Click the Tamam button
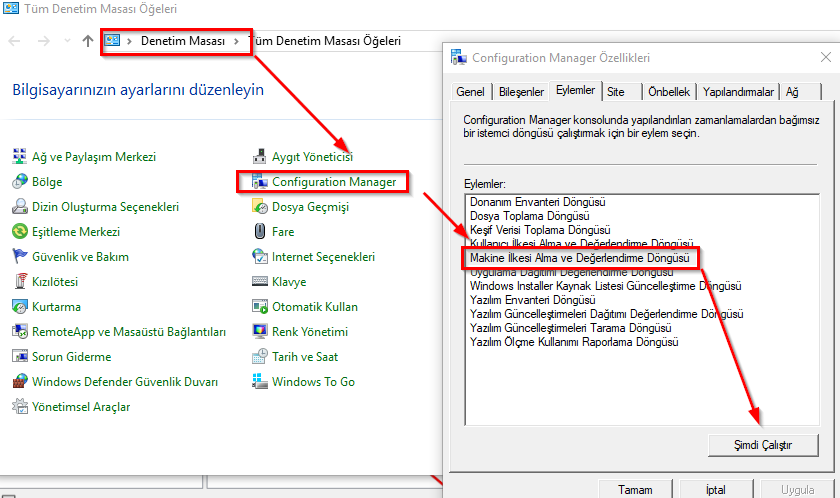 point(635,489)
